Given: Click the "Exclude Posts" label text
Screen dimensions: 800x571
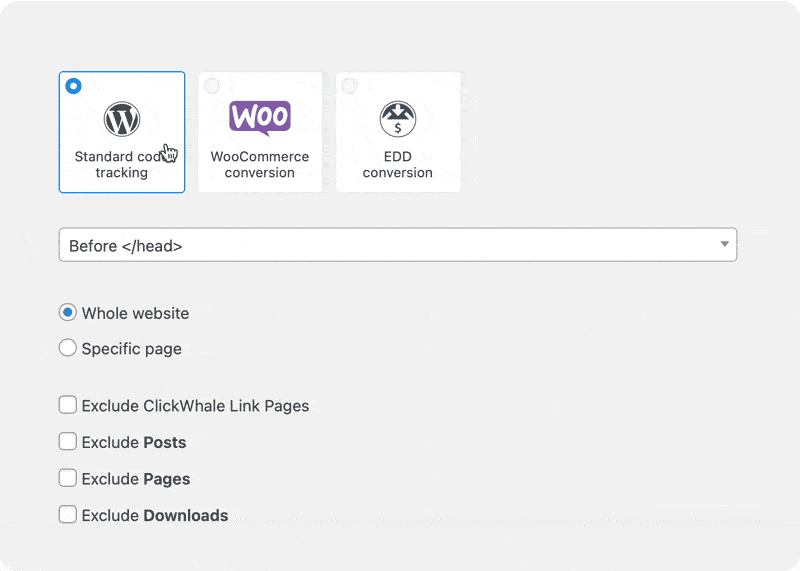Looking at the screenshot, I should click(x=134, y=442).
